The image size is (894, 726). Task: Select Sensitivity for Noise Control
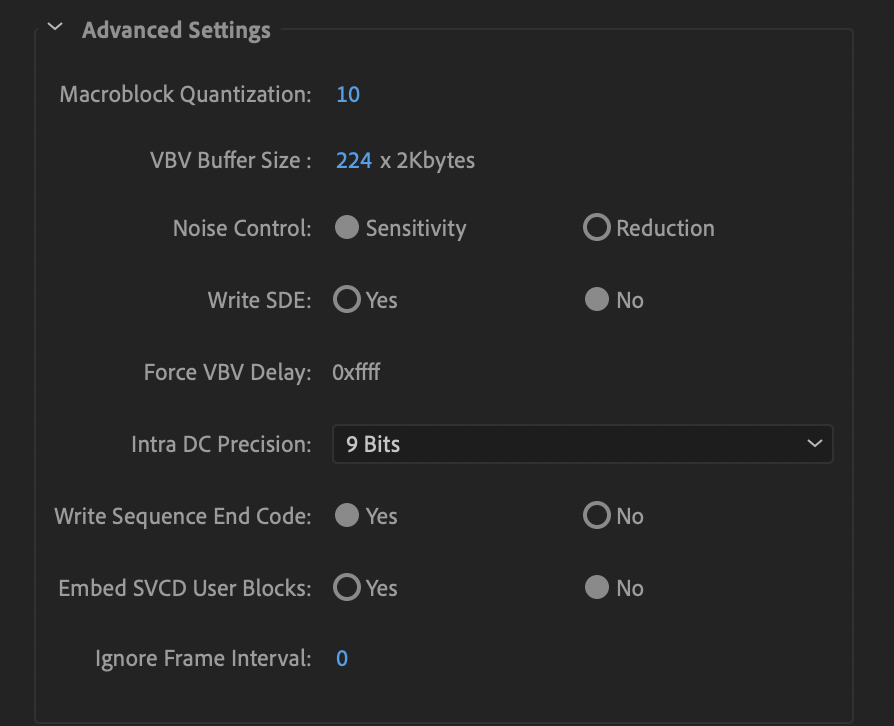pos(347,227)
